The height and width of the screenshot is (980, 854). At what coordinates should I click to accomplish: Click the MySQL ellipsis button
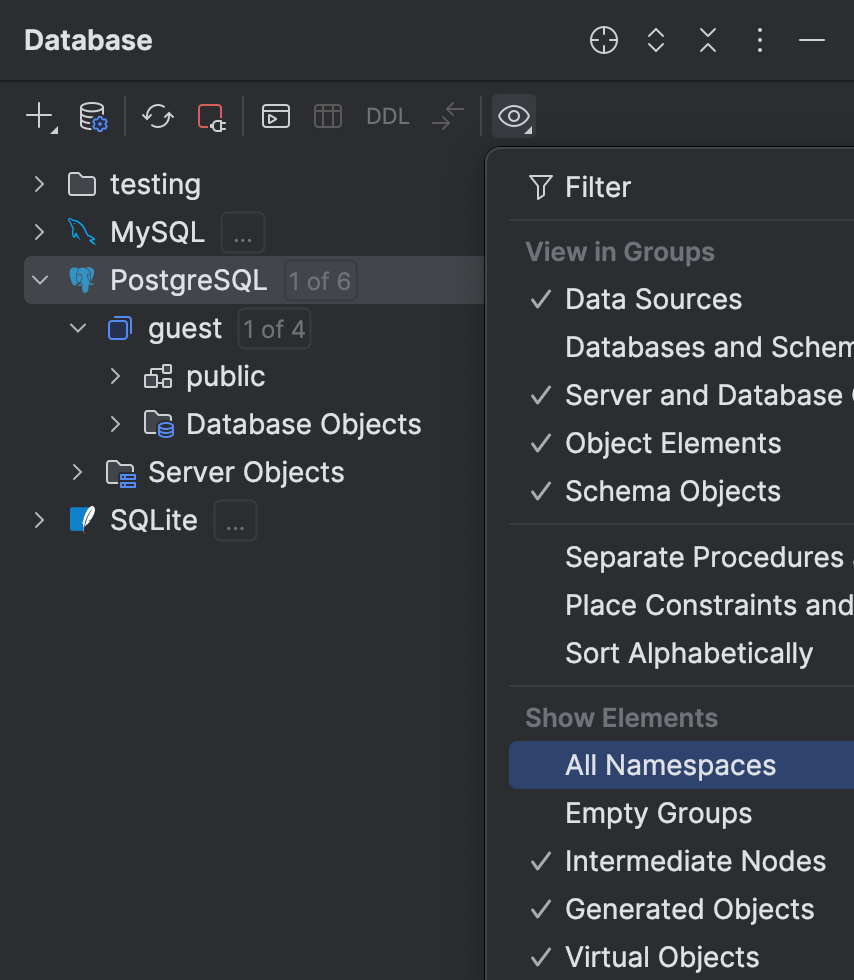pyautogui.click(x=242, y=232)
